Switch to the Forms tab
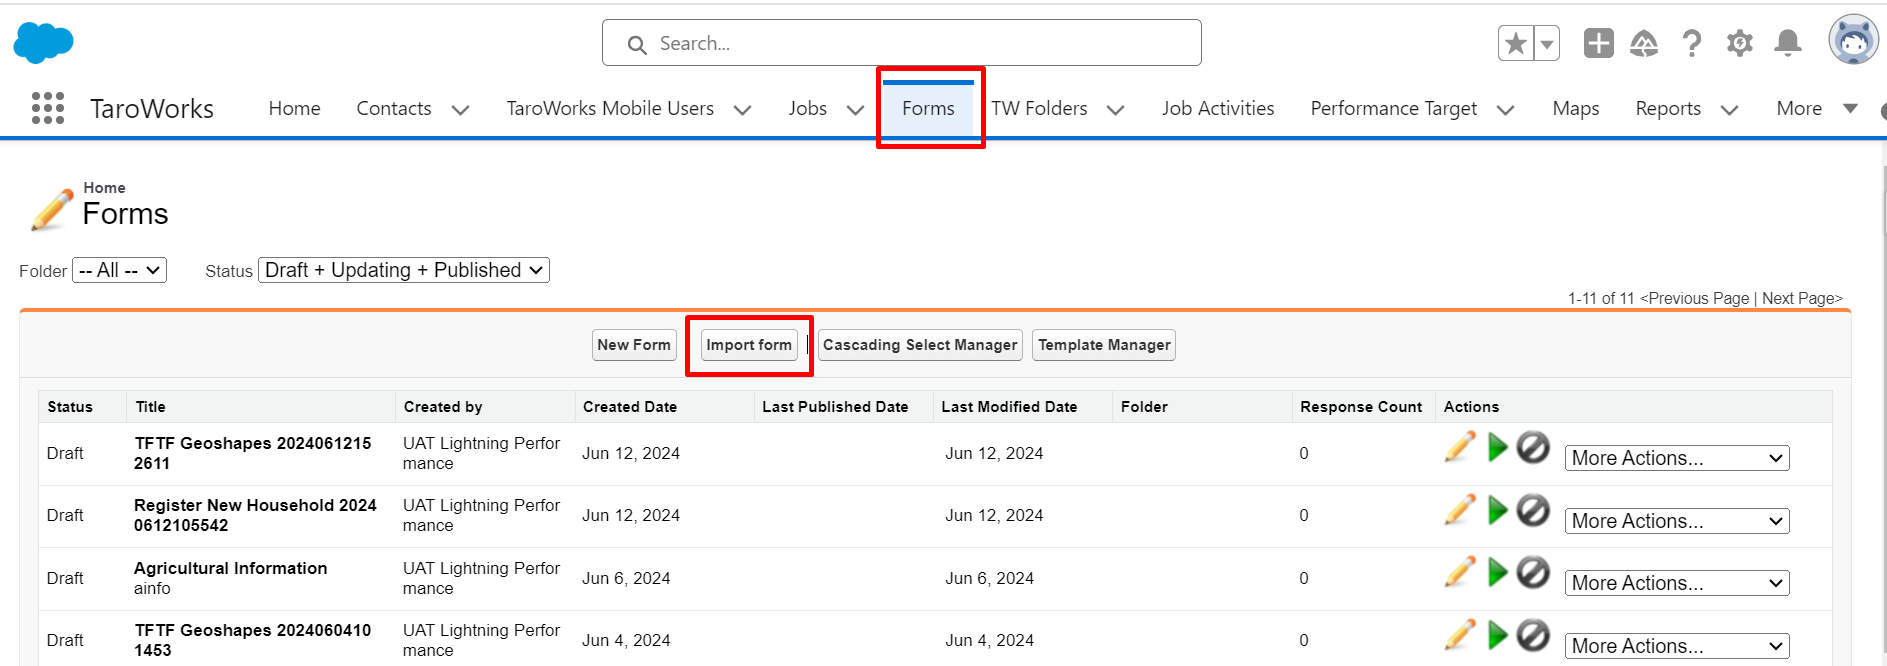 [927, 108]
